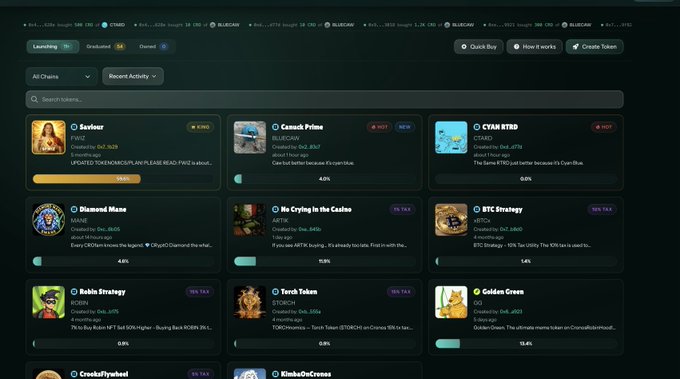Image resolution: width=680 pixels, height=379 pixels.
Task: Open the How it works button
Action: click(x=534, y=46)
